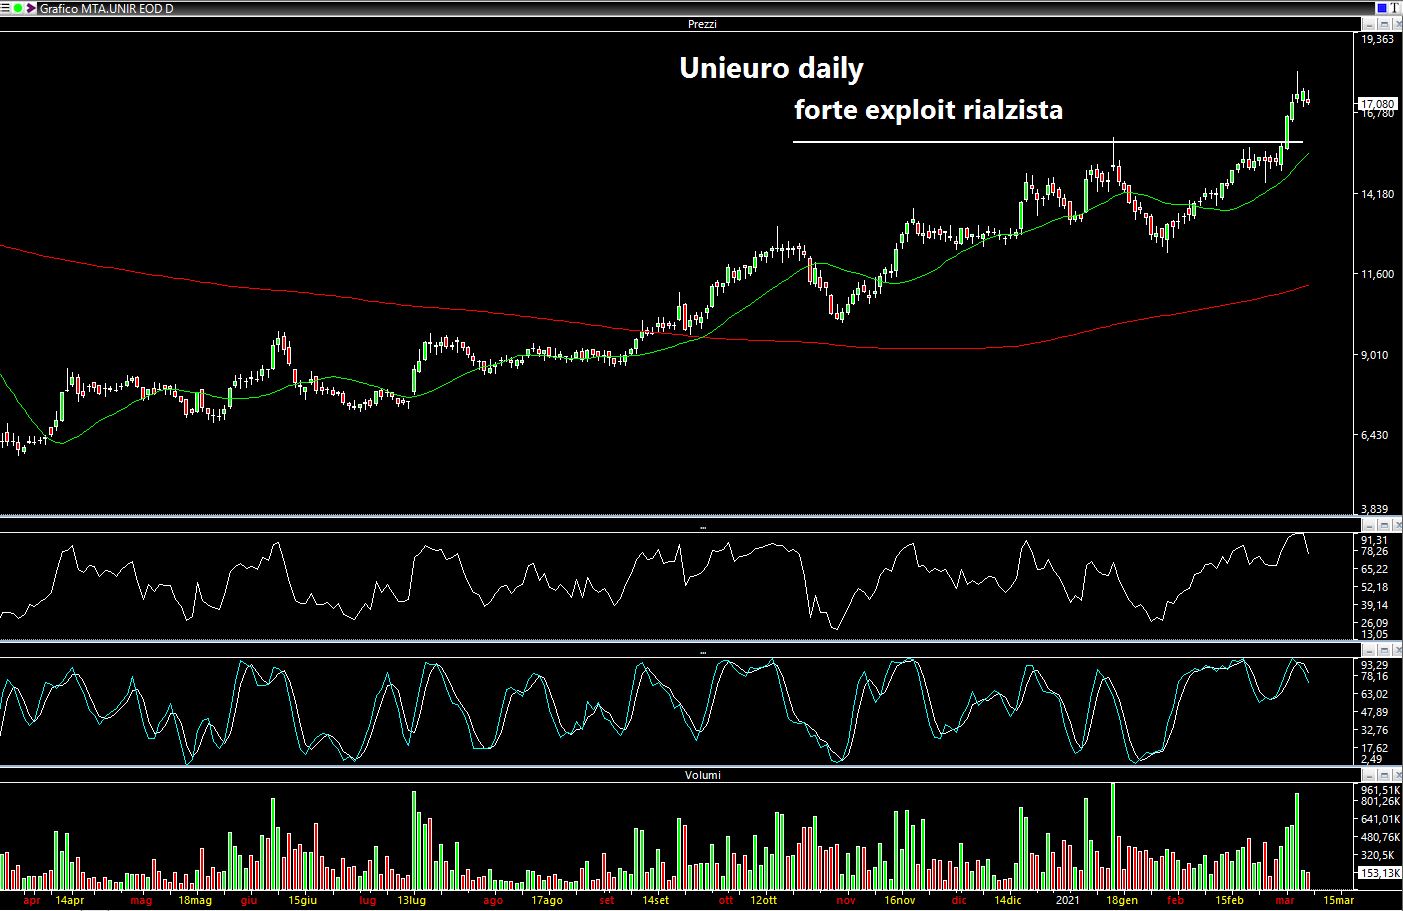Open the hamburger menu in chart title bar
This screenshot has height=911, width=1403.
point(6,7)
